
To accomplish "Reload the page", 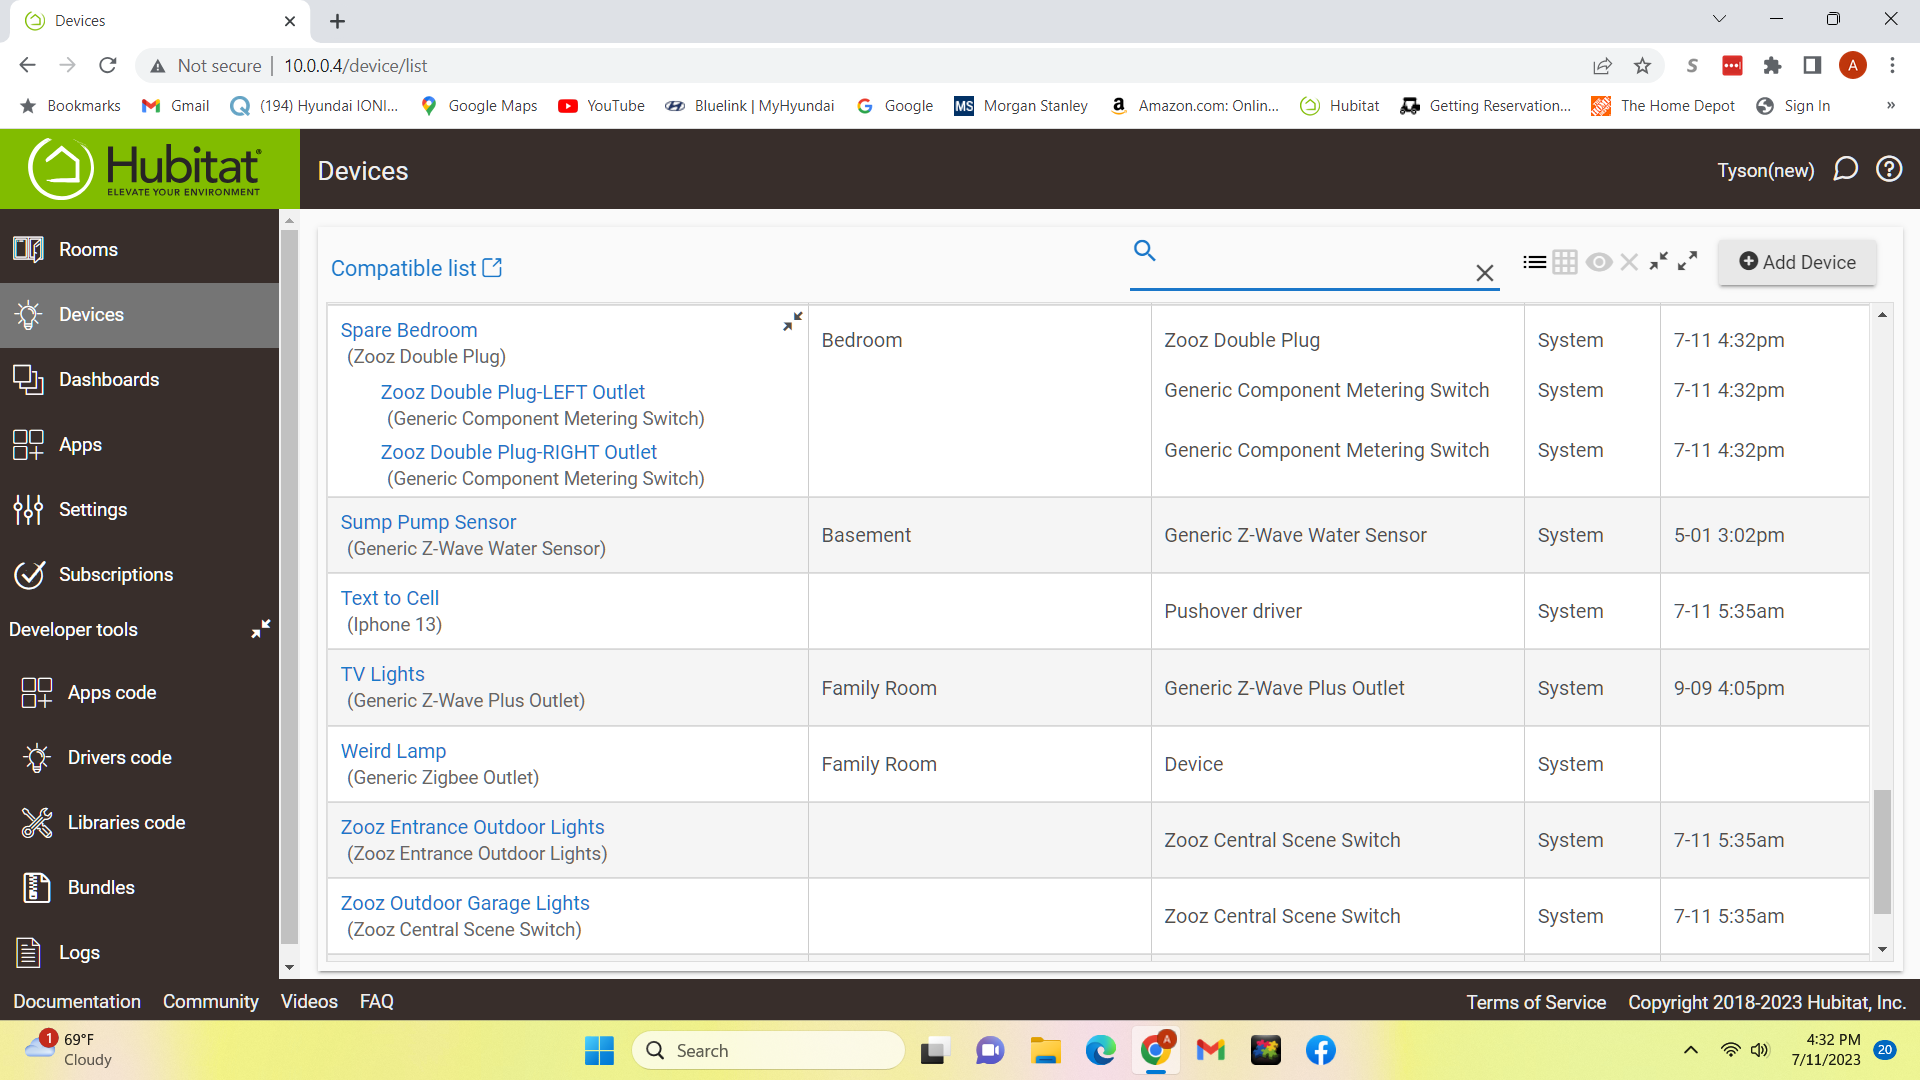I will (x=108, y=66).
